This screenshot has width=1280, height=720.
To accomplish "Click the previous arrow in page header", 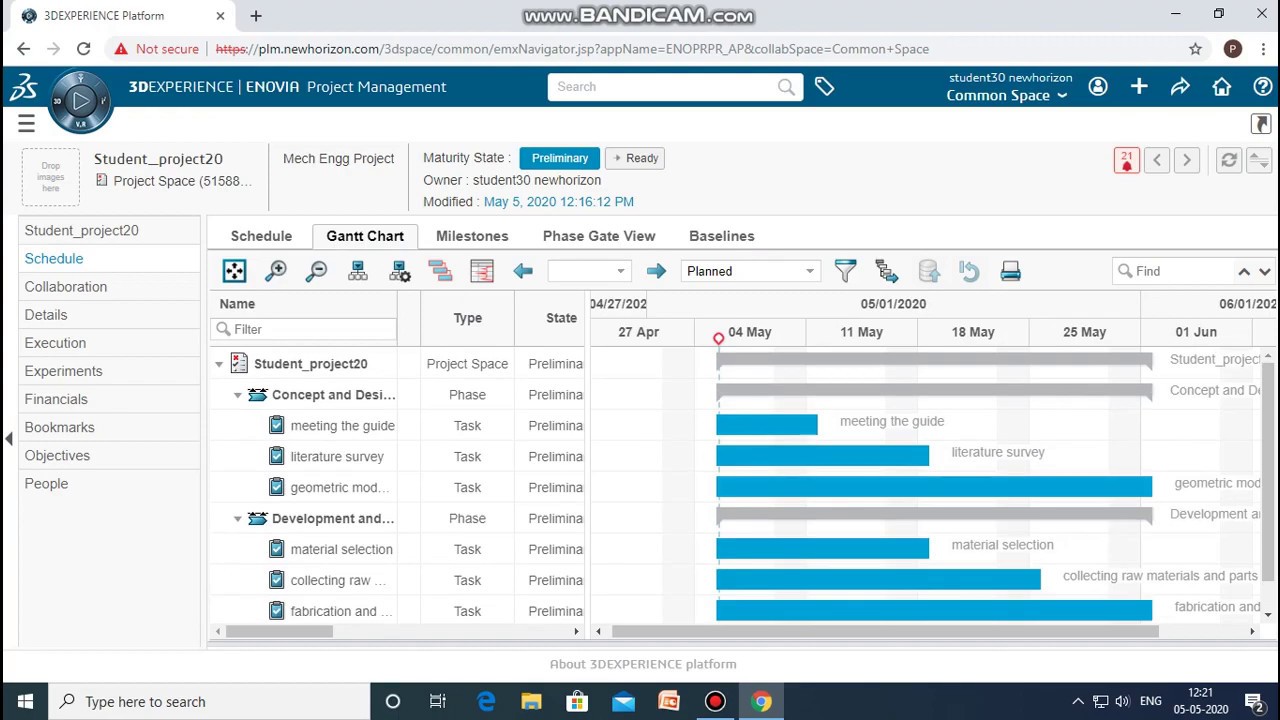I will (x=1157, y=160).
